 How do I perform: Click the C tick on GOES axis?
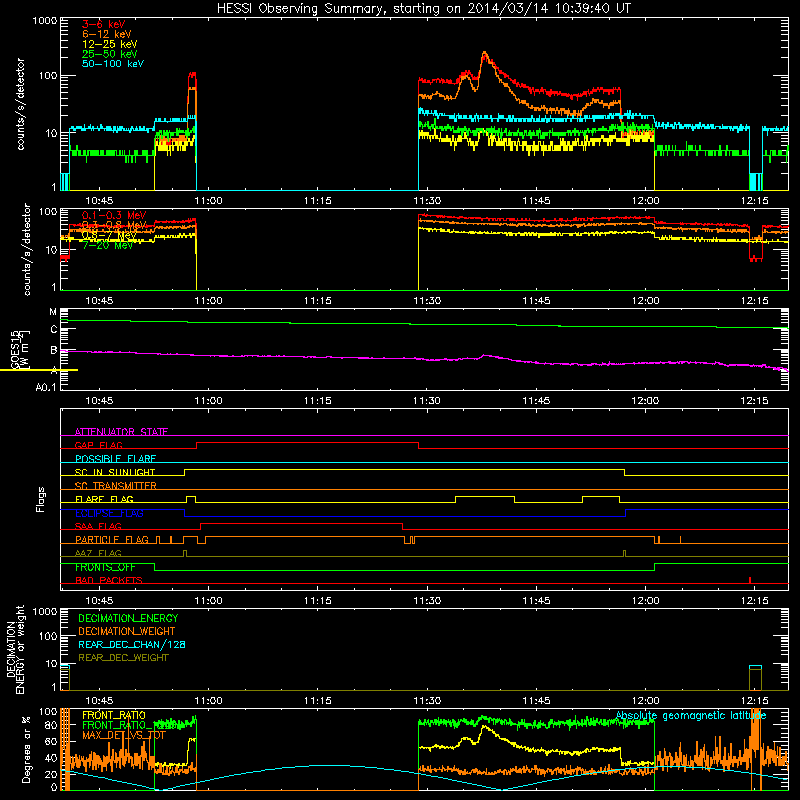click(x=54, y=330)
